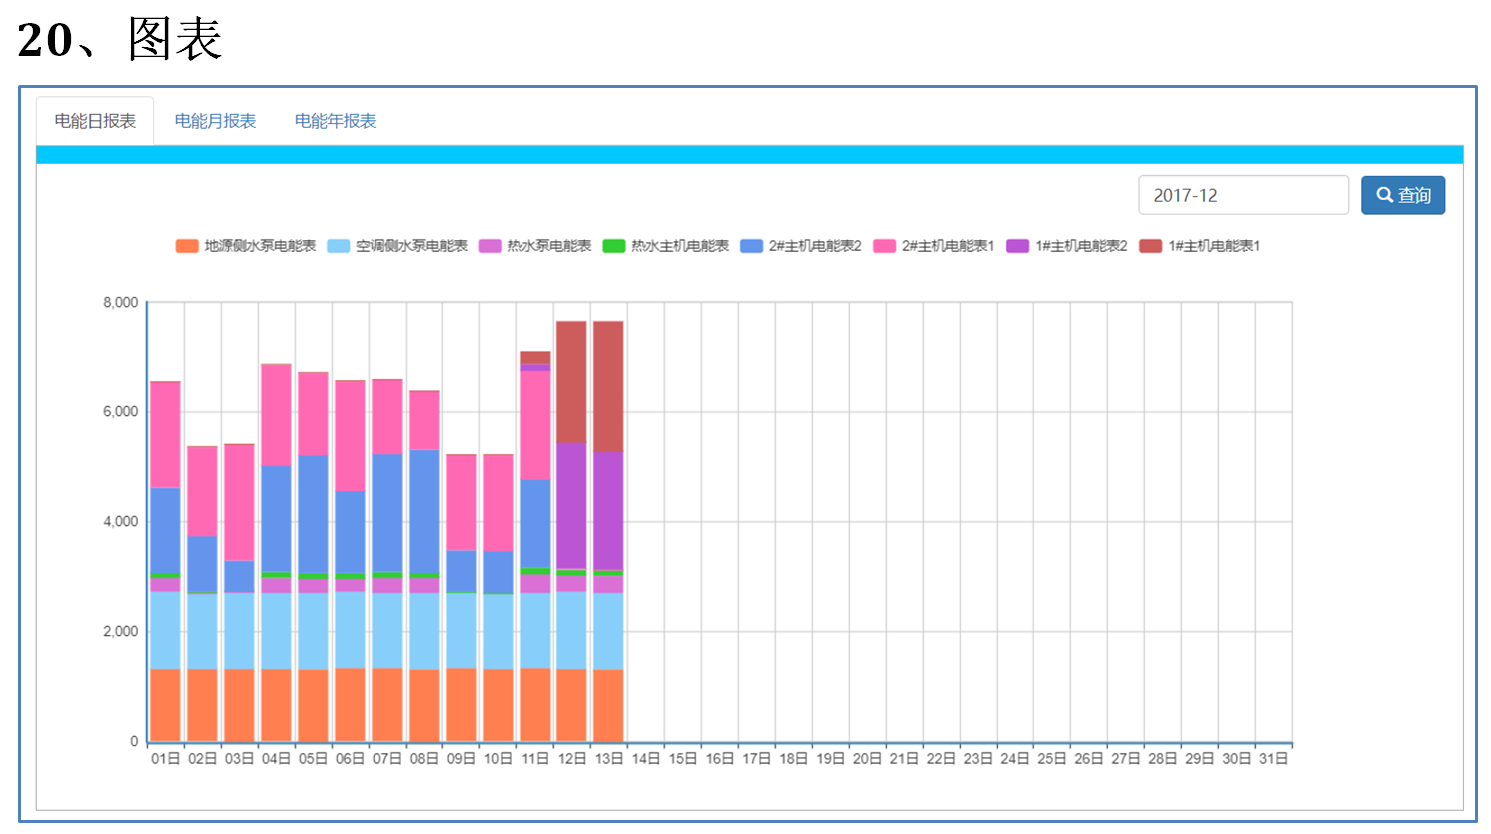The width and height of the screenshot is (1491, 834).
Task: Click the pink segment of the 09日 bar
Action: pyautogui.click(x=461, y=503)
